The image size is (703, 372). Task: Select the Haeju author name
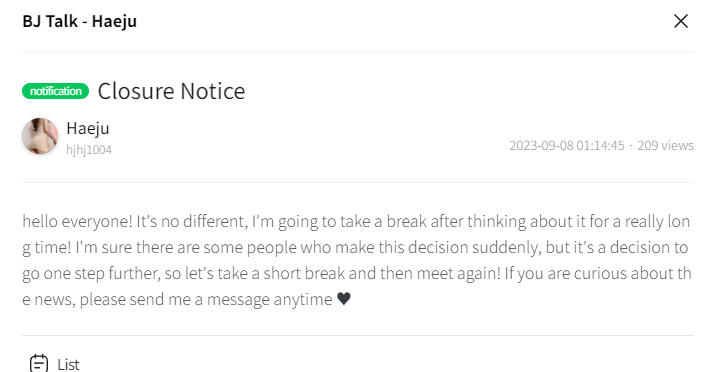[x=88, y=128]
